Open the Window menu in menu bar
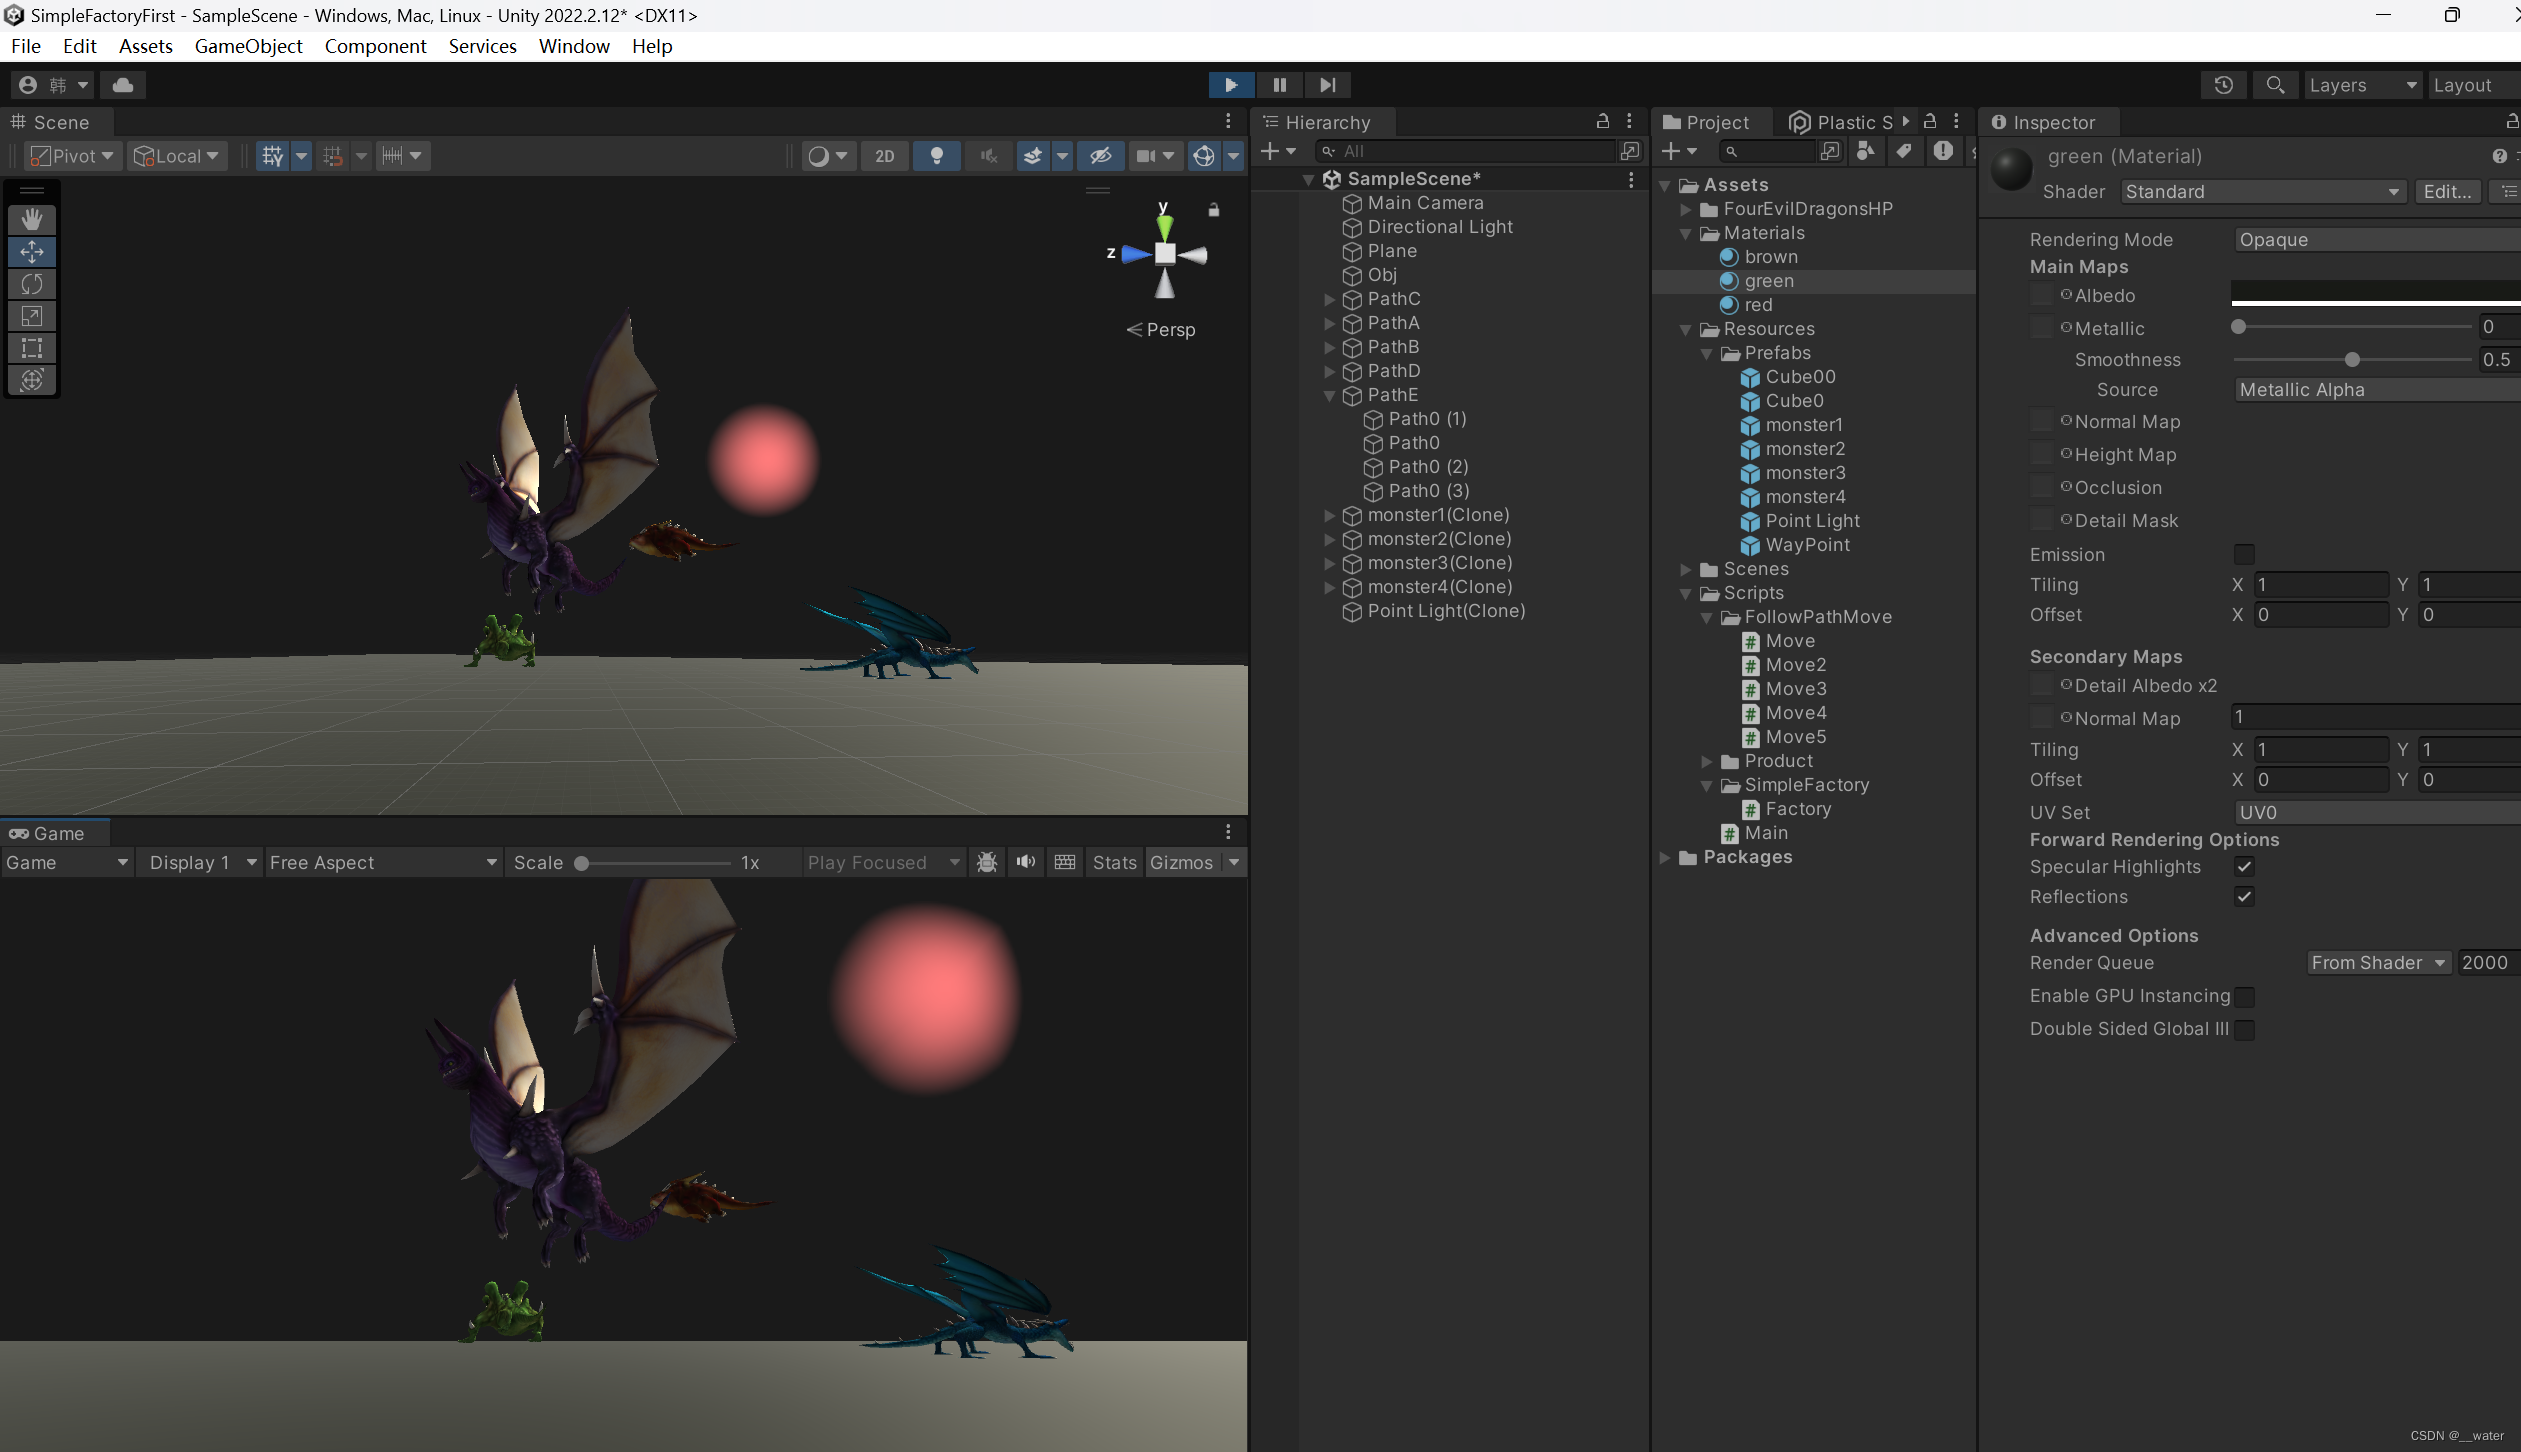This screenshot has height=1452, width=2521. point(573,47)
